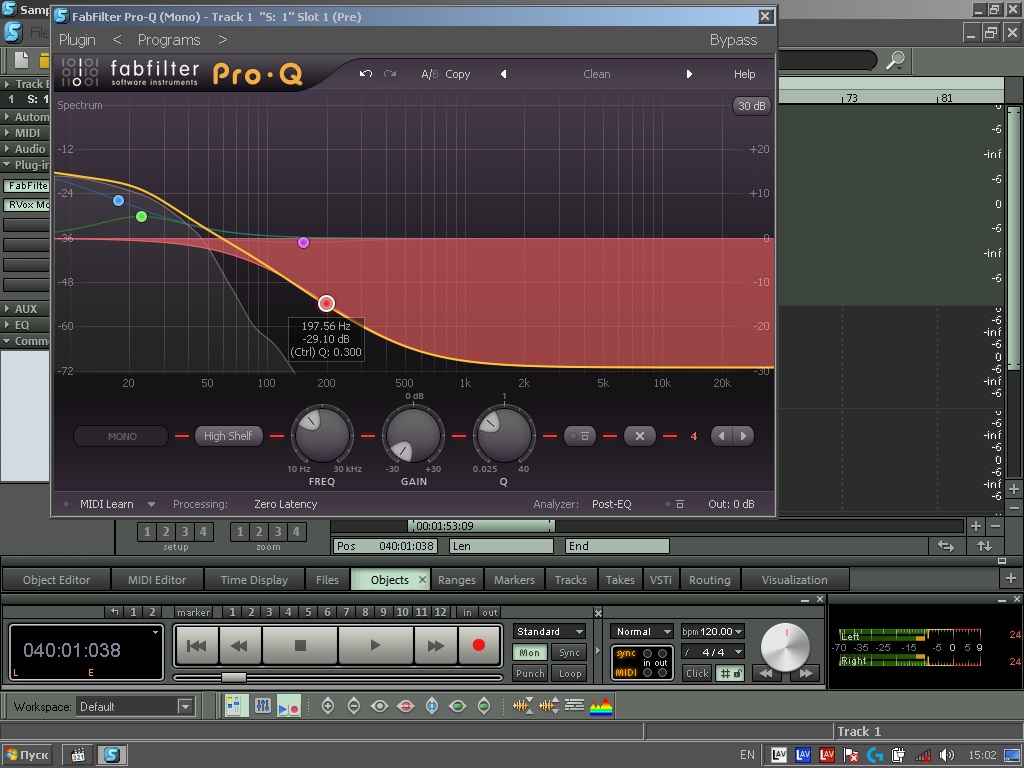Toggle the MIDI Learn indicator
The image size is (1024, 768).
pos(66,504)
